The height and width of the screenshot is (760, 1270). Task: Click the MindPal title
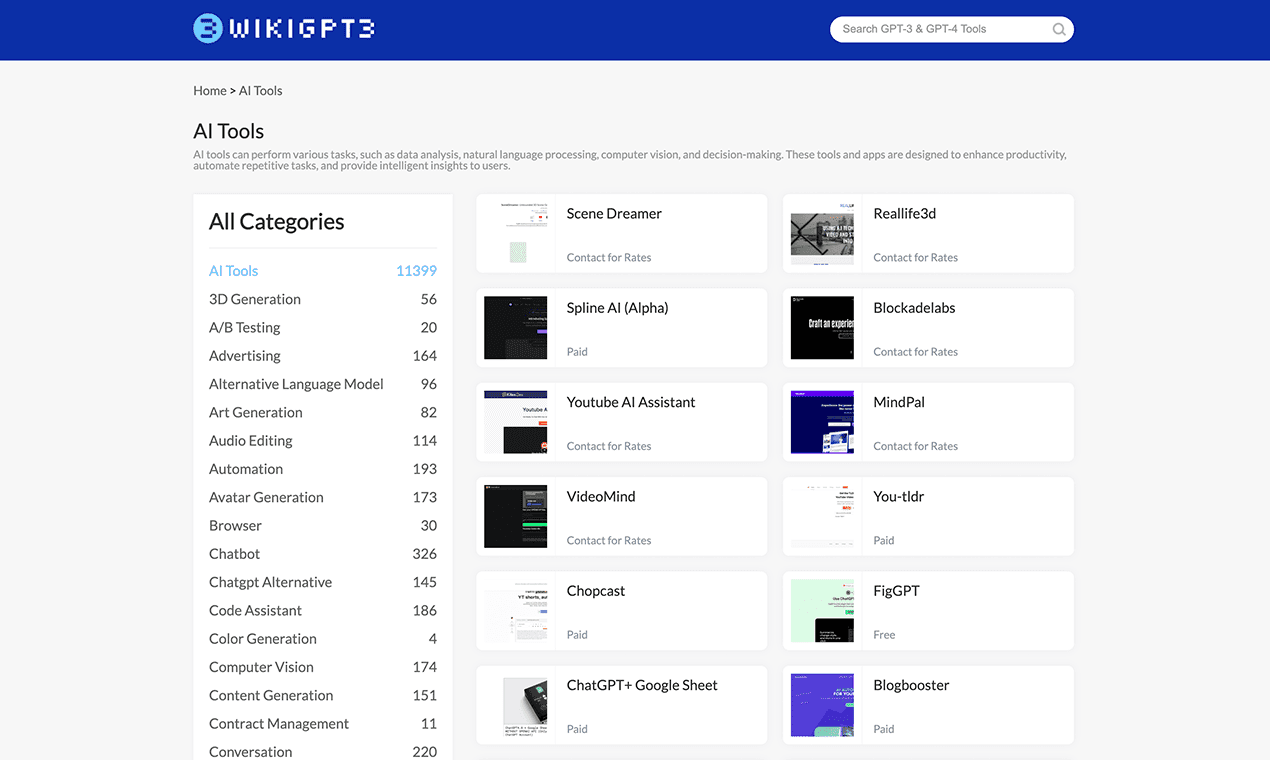click(x=899, y=402)
